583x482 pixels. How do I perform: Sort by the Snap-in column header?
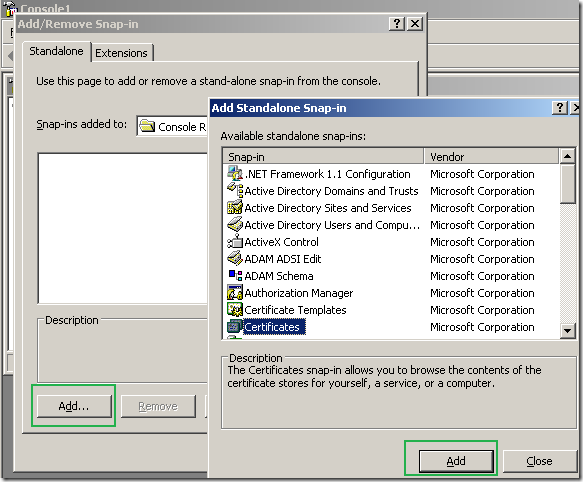pyautogui.click(x=323, y=157)
